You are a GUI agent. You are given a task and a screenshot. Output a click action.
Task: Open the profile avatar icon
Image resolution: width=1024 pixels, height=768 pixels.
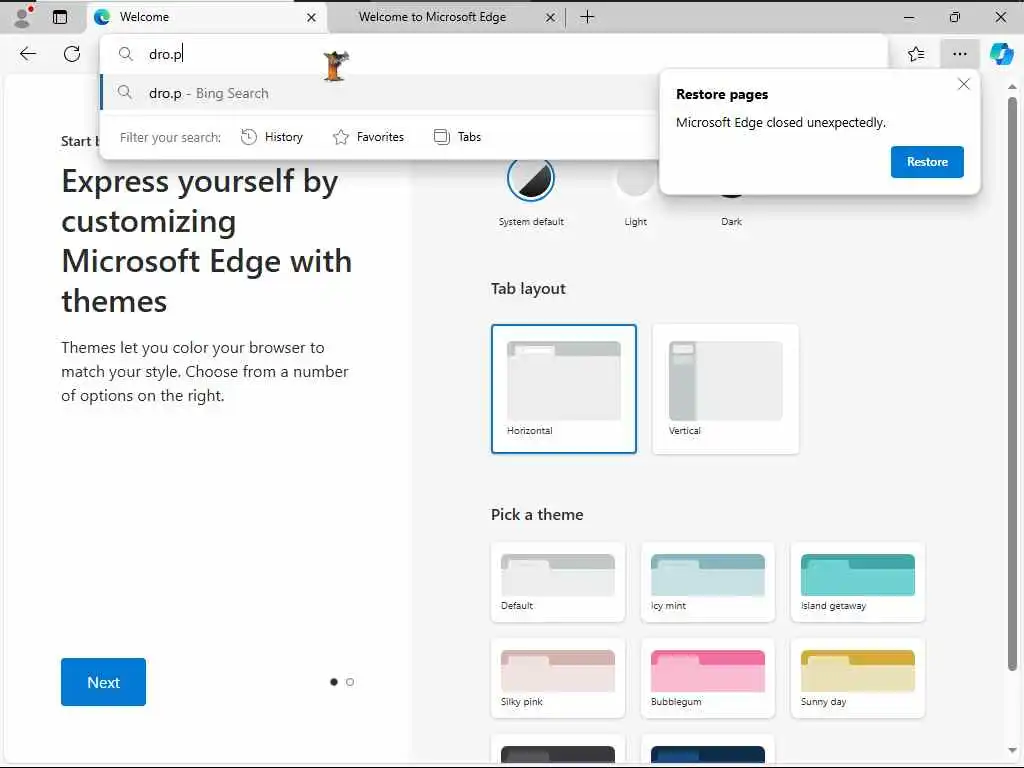pos(23,17)
